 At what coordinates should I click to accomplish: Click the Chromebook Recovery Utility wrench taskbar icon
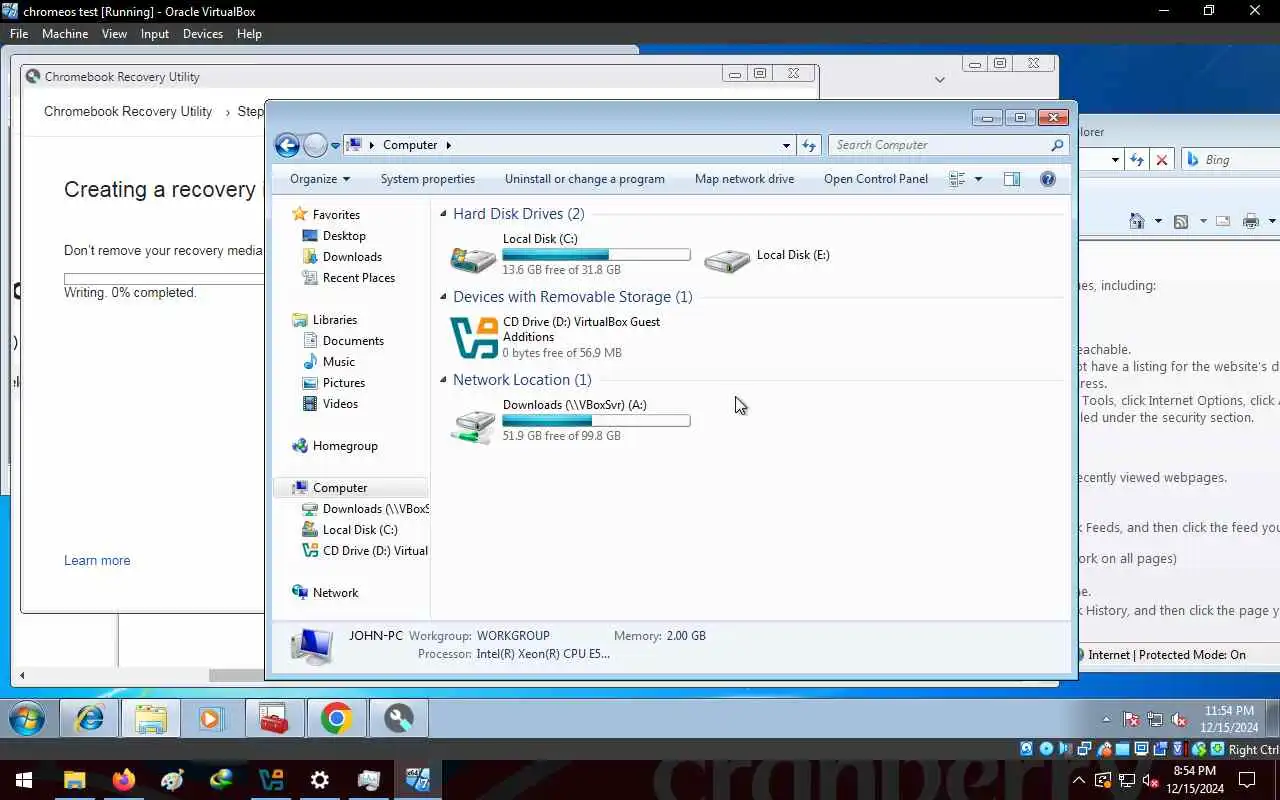coord(399,718)
